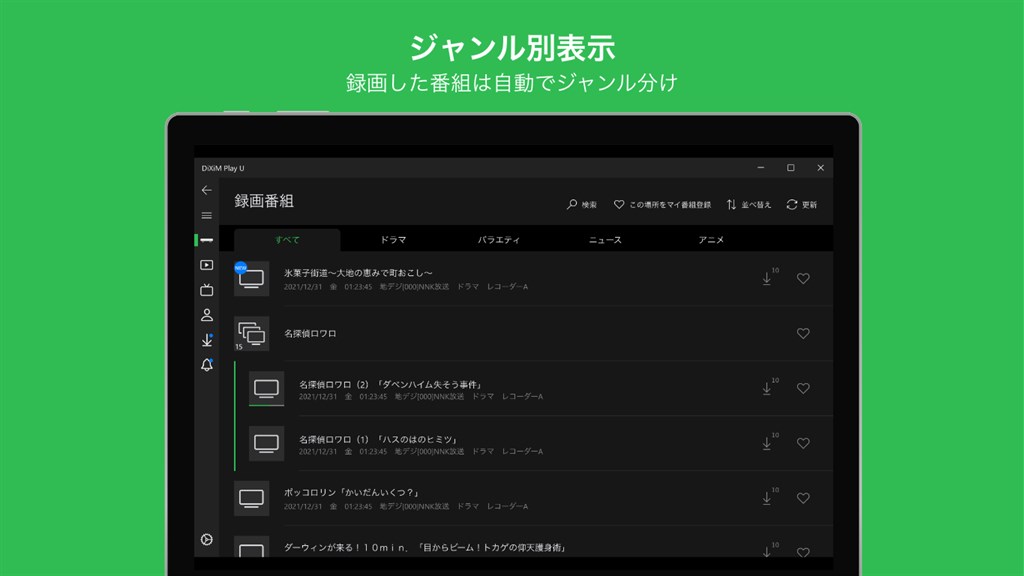1024x576 pixels.
Task: Favorite 名探偵ロワロ (1) episode
Action: (803, 443)
